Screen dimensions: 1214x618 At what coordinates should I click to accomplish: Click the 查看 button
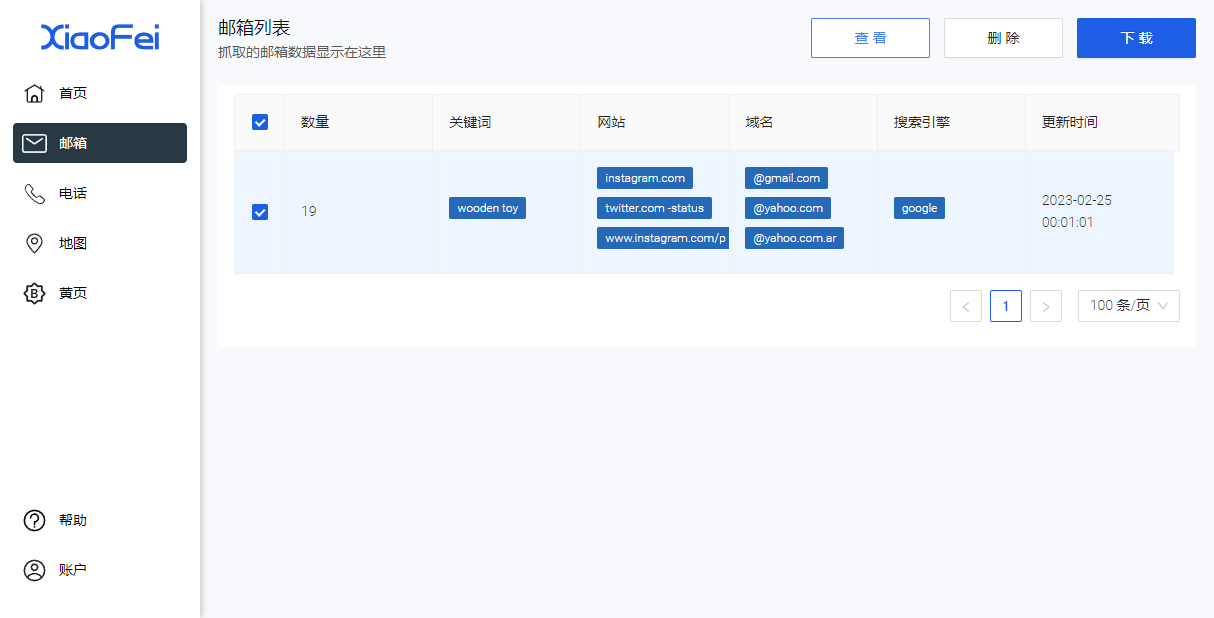pyautogui.click(x=870, y=38)
